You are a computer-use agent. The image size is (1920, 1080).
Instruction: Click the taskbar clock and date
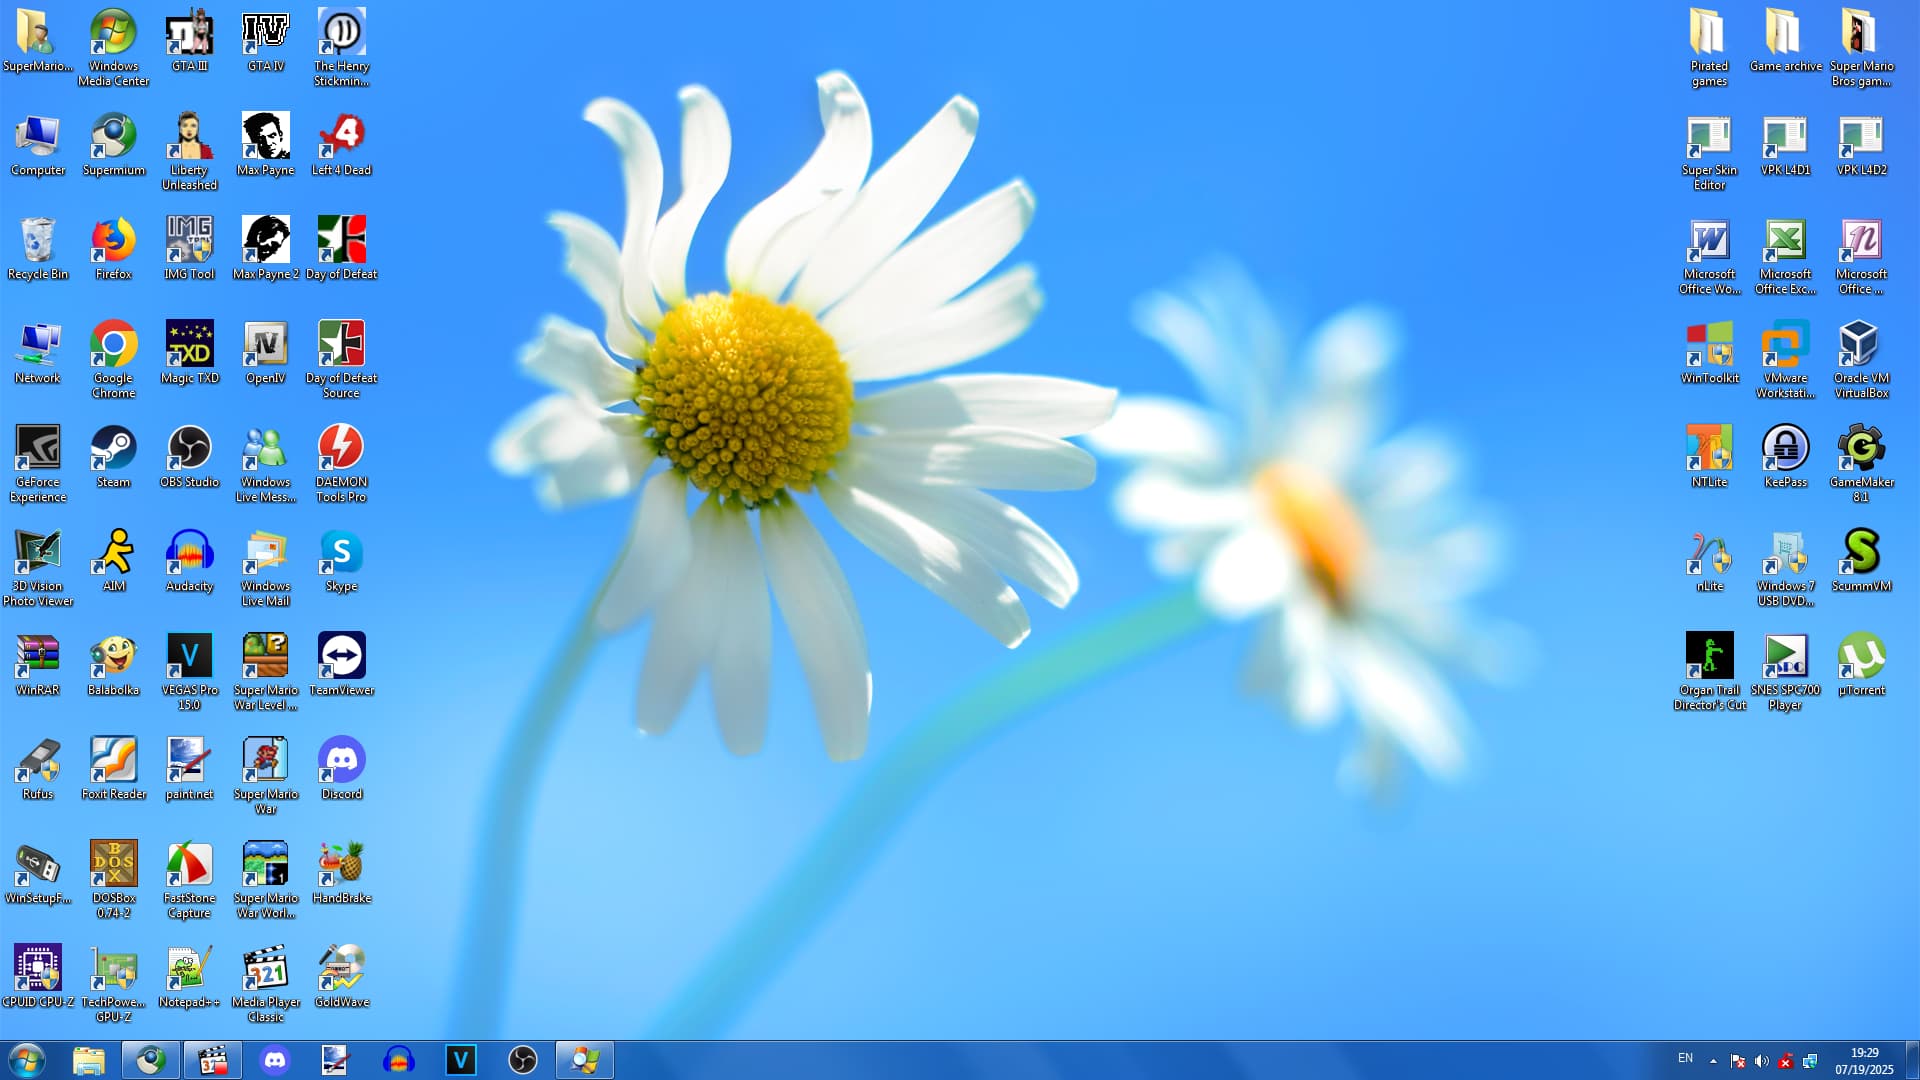(x=1863, y=1061)
